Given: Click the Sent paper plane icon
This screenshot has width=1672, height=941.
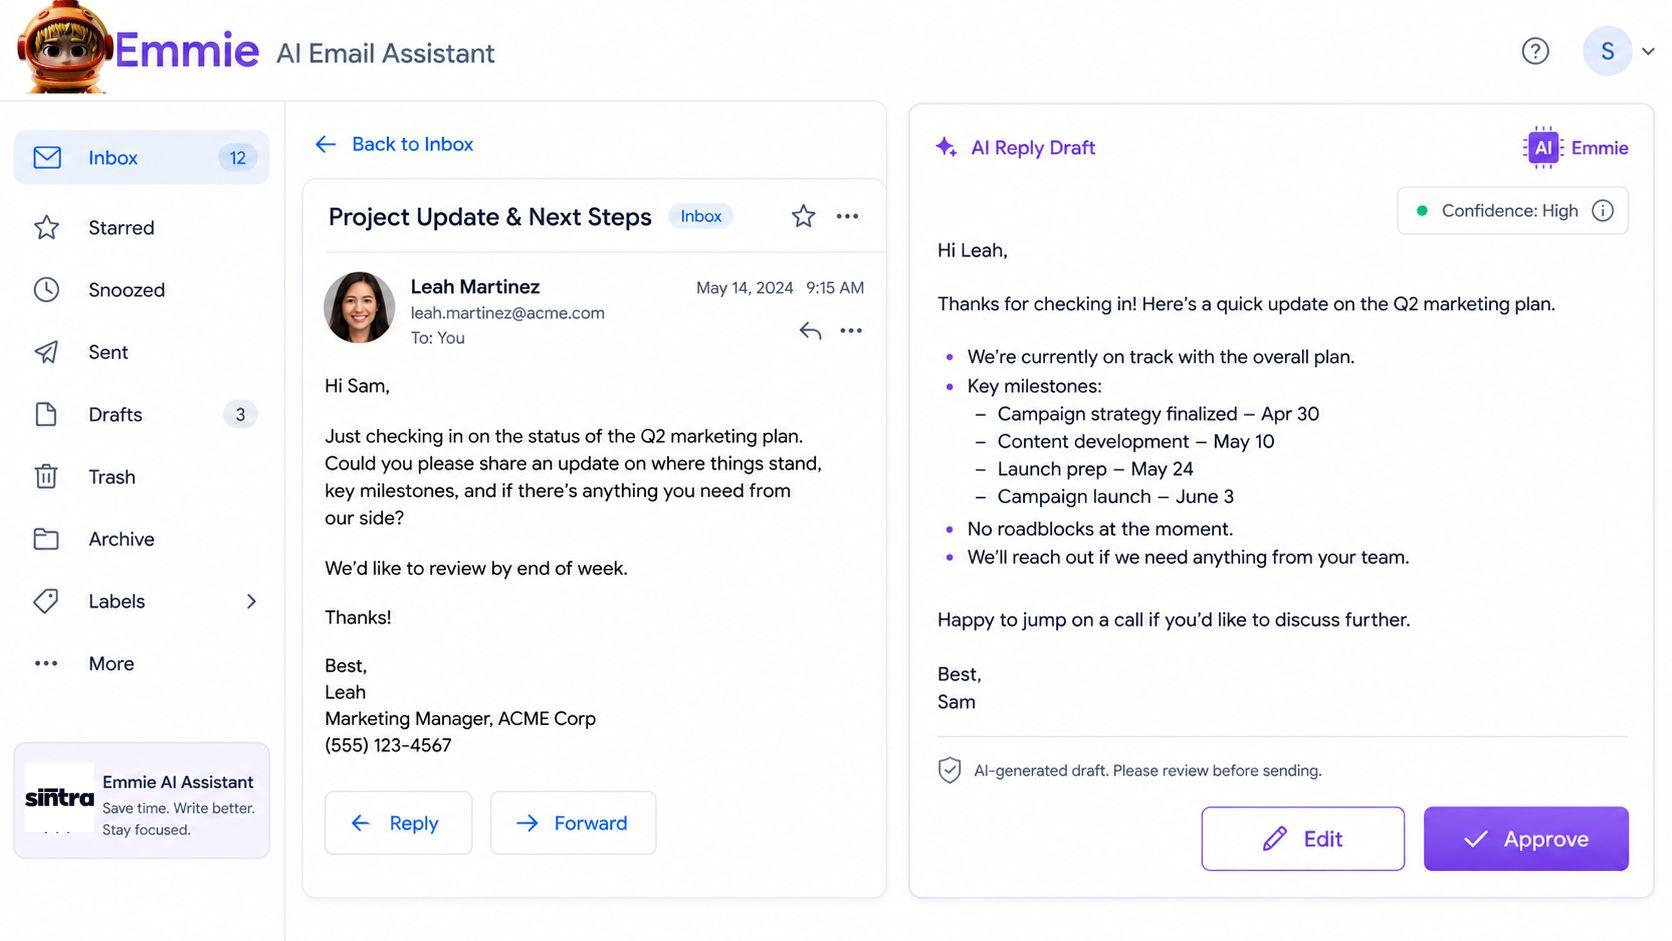Looking at the screenshot, I should point(47,352).
